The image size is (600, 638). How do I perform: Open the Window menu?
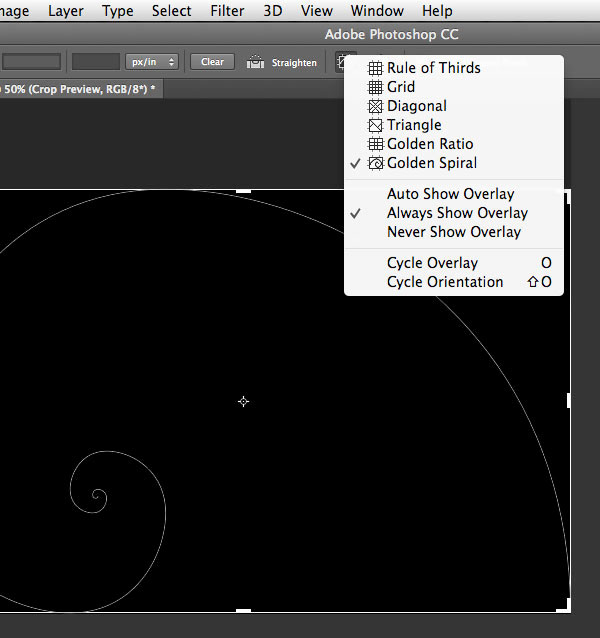point(377,11)
